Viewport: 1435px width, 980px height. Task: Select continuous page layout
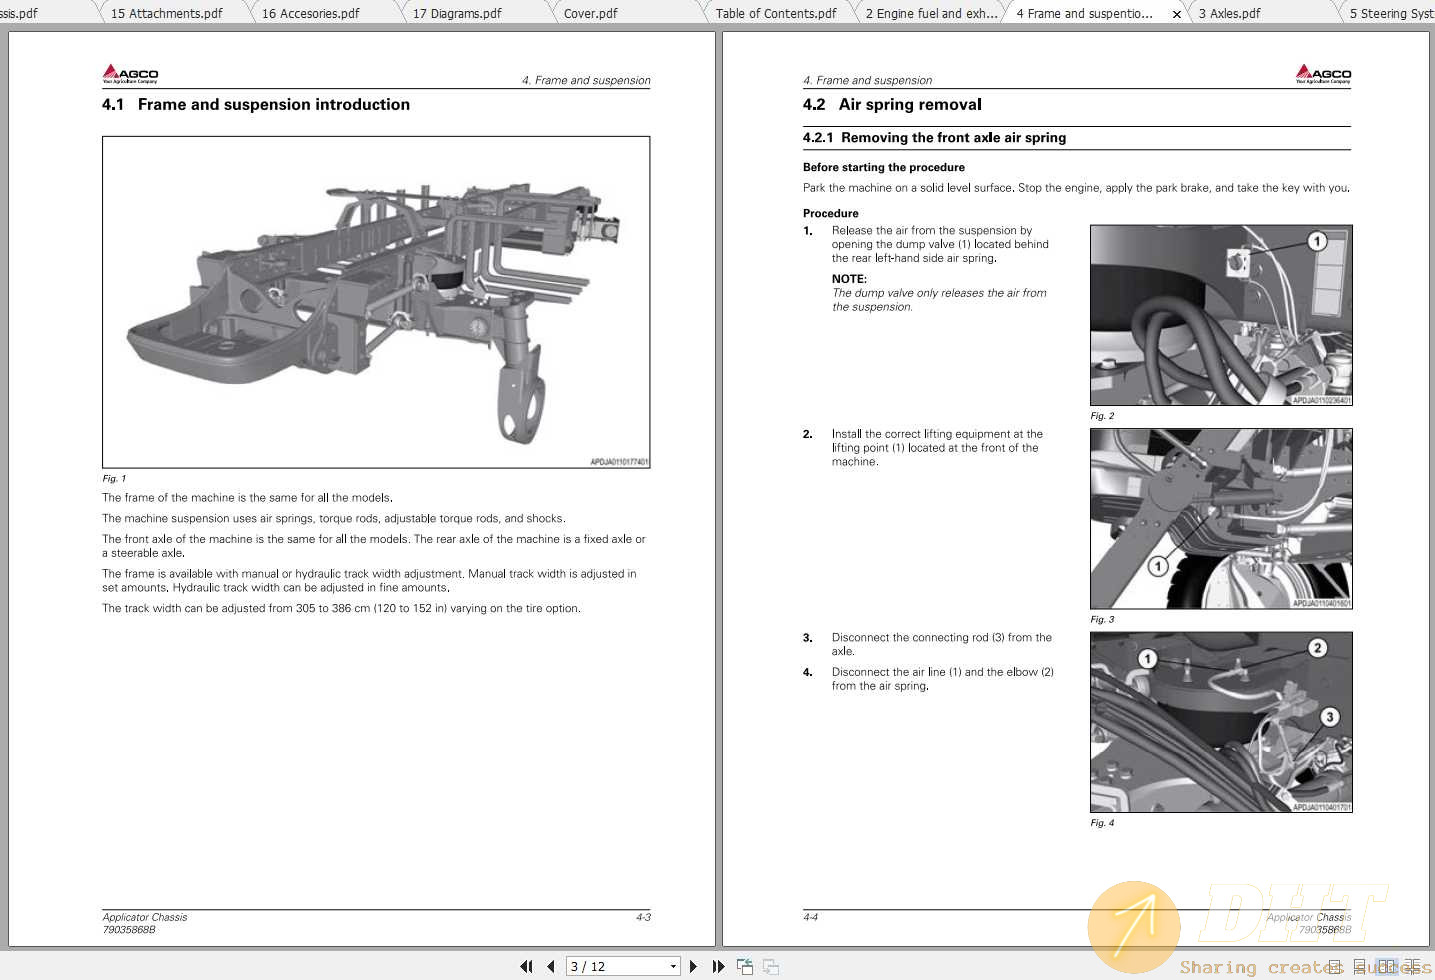click(1361, 966)
